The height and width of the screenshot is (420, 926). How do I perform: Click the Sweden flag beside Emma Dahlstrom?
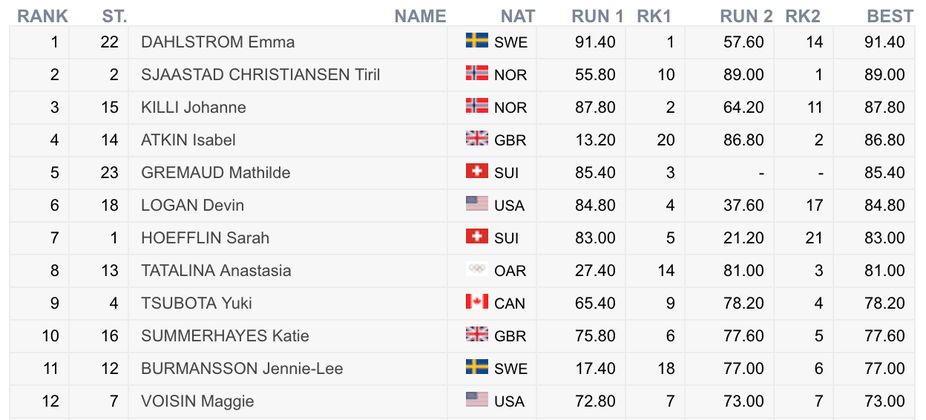[477, 40]
